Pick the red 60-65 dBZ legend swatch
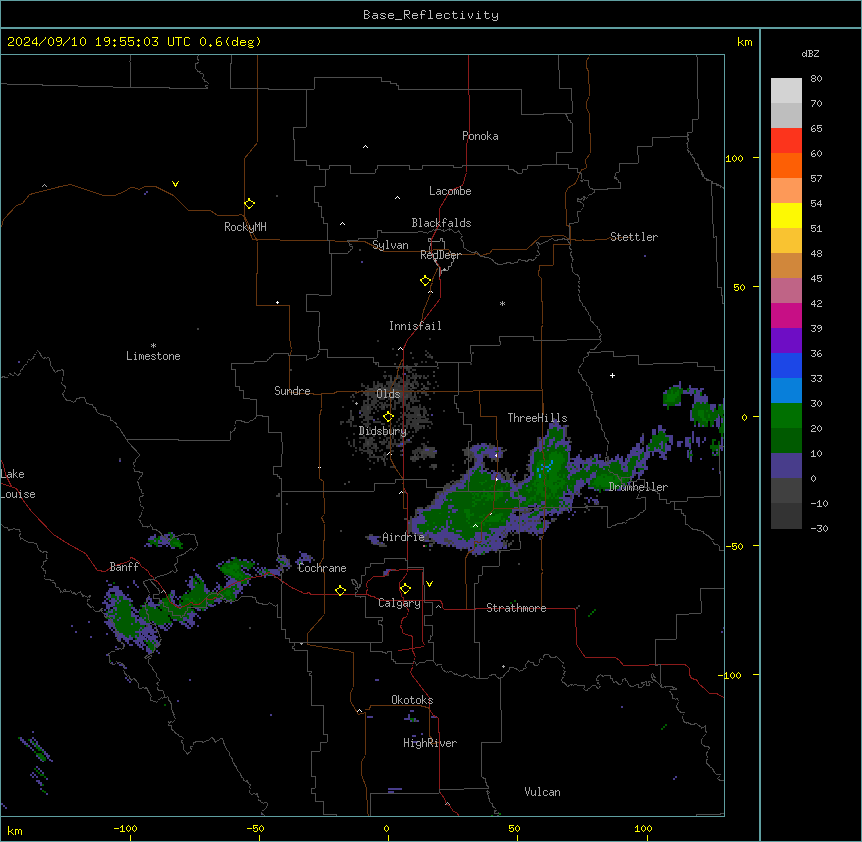 click(x=786, y=141)
